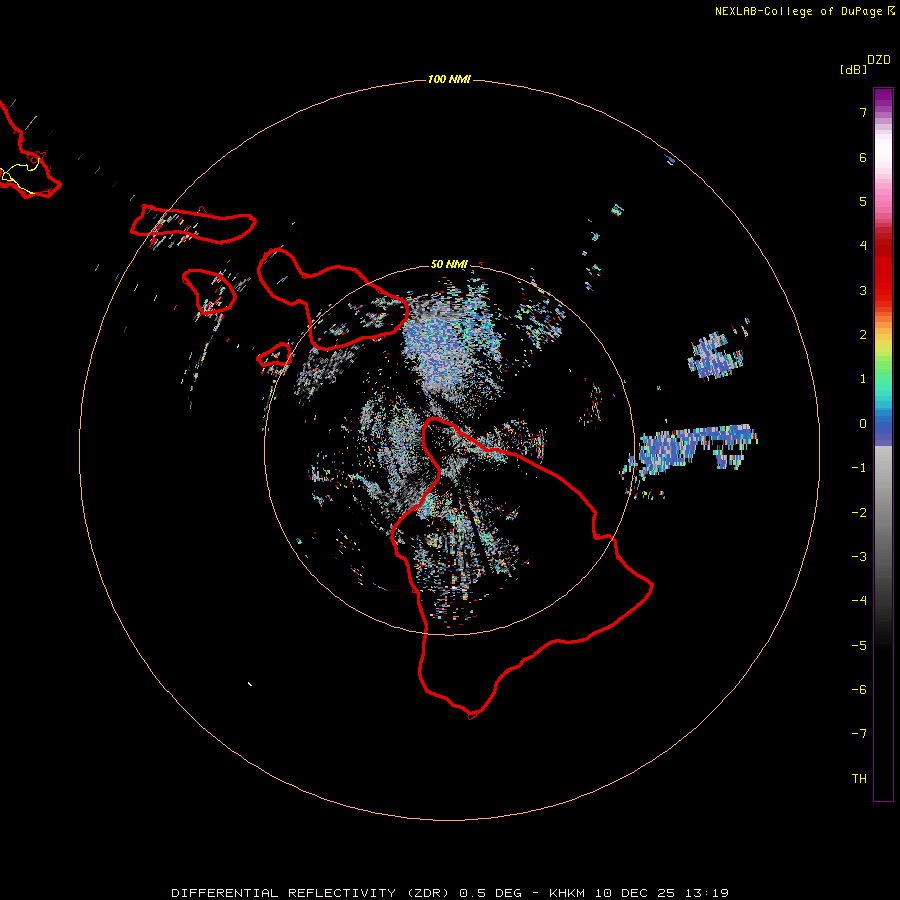Click the red section of the color bar

tap(883, 270)
